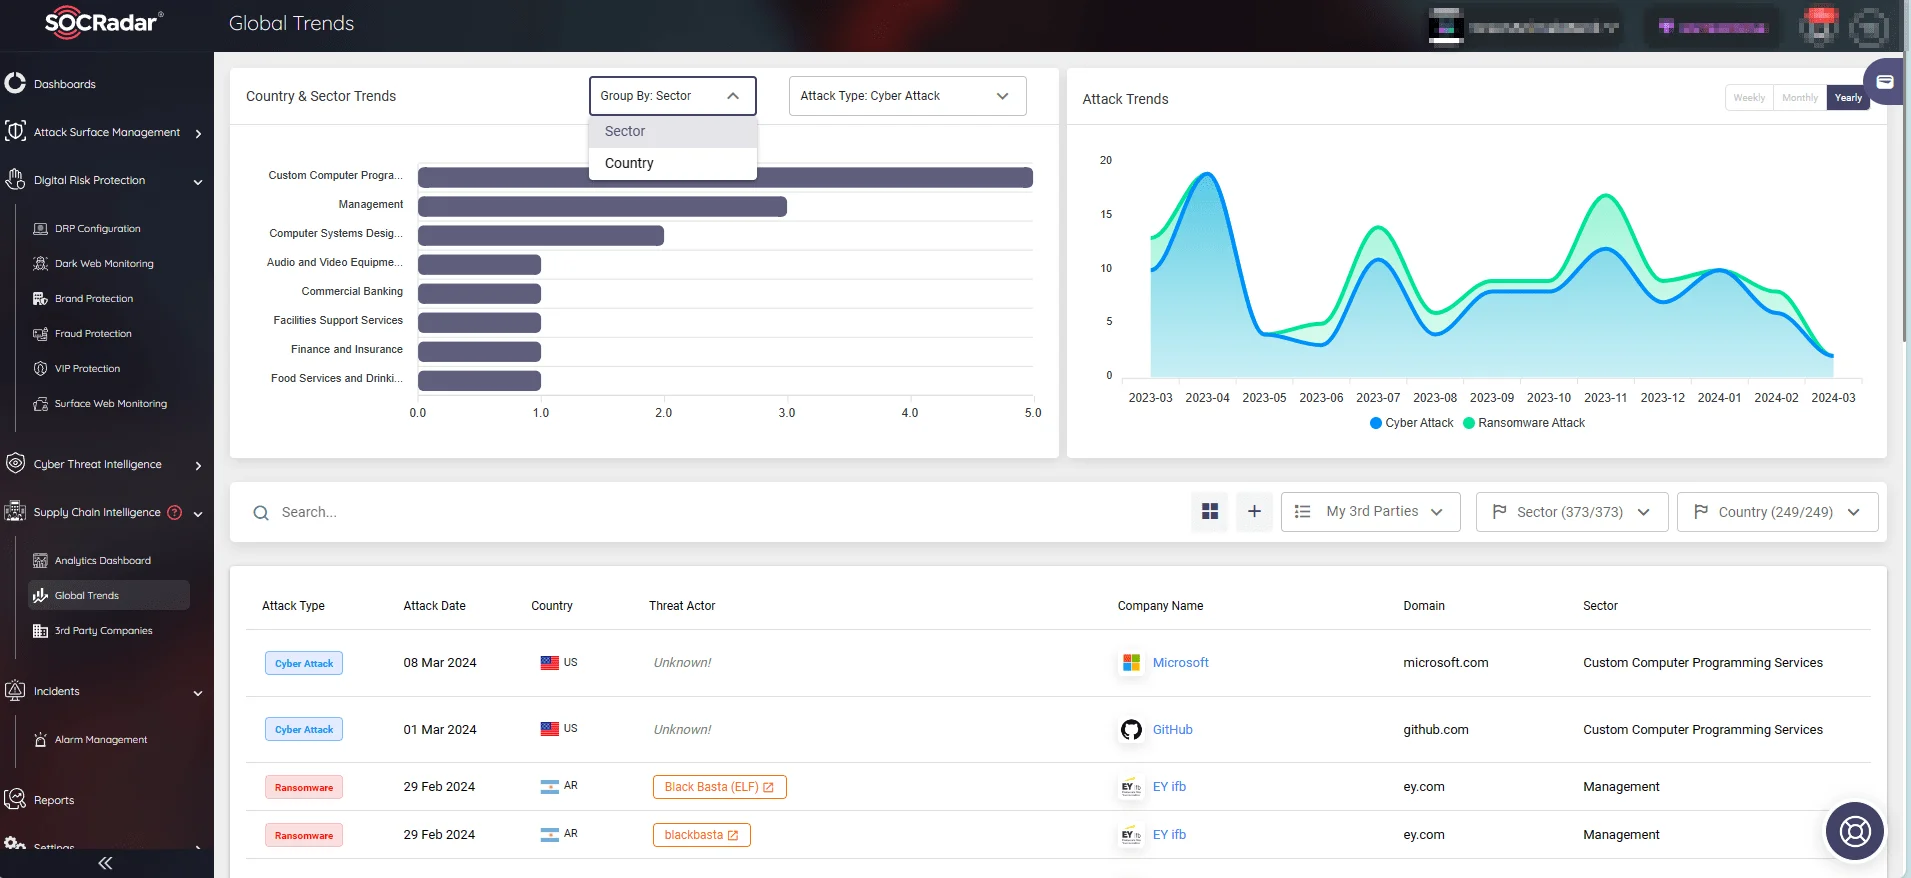This screenshot has height=878, width=1911.
Task: Open the Microsoft company link
Action: click(x=1180, y=663)
